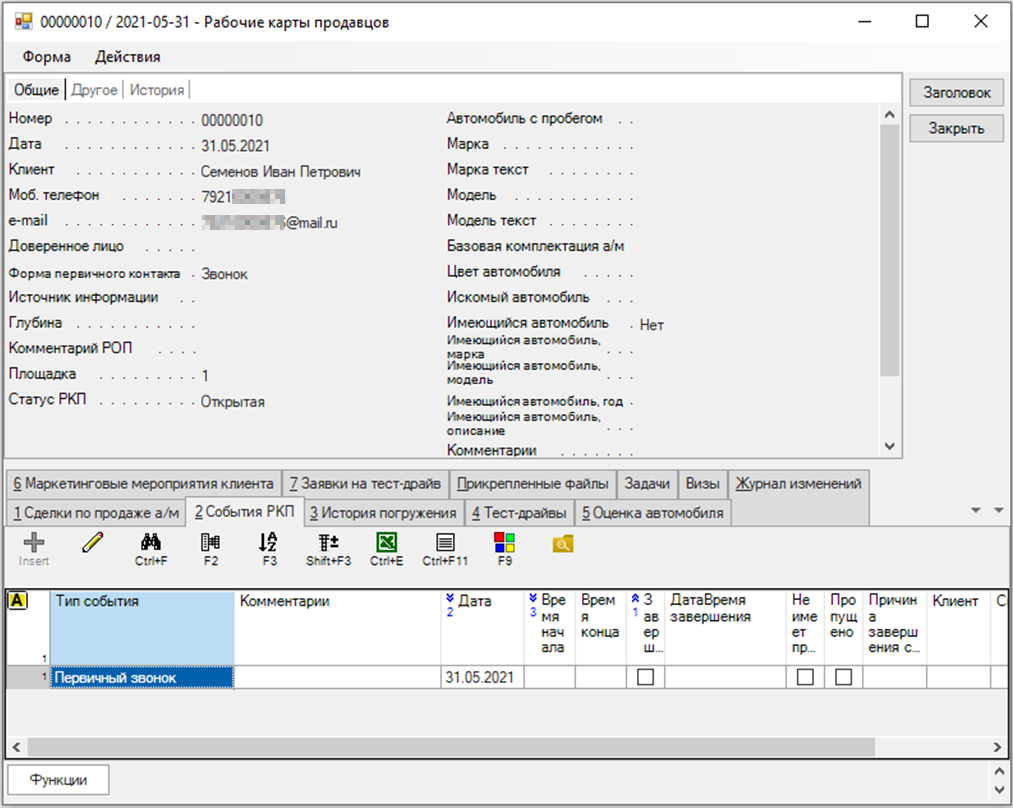Click the yellow 'A' grid corner icon
Screen dimensions: 1013x808
pos(17,601)
